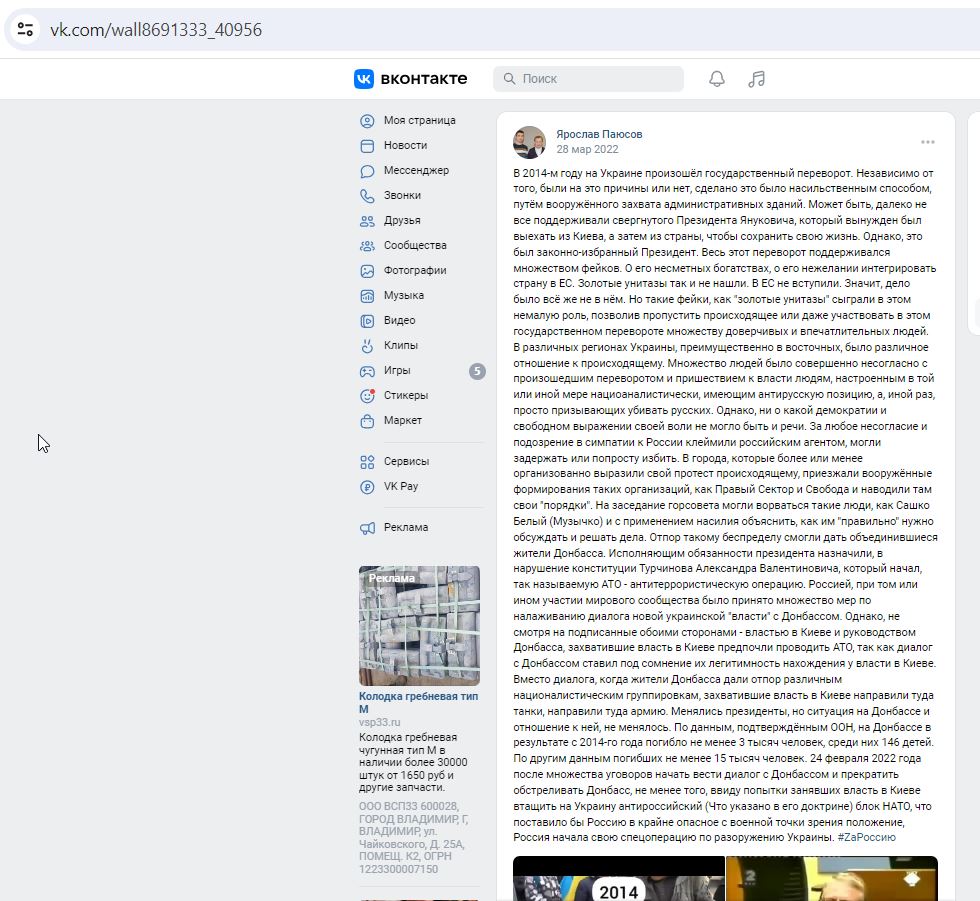The image size is (980, 901).
Task: Select Музыка in left sidebar
Action: (403, 295)
